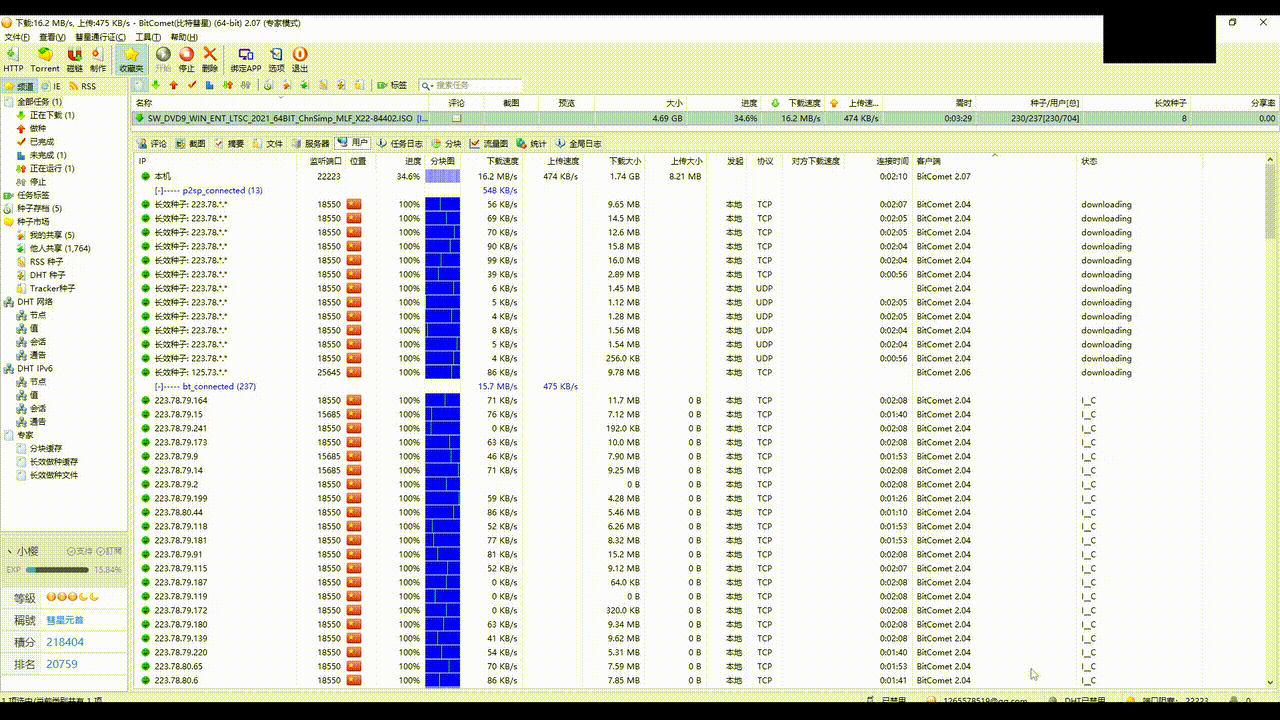Click the HTTP download toolbar icon

click(x=13, y=59)
